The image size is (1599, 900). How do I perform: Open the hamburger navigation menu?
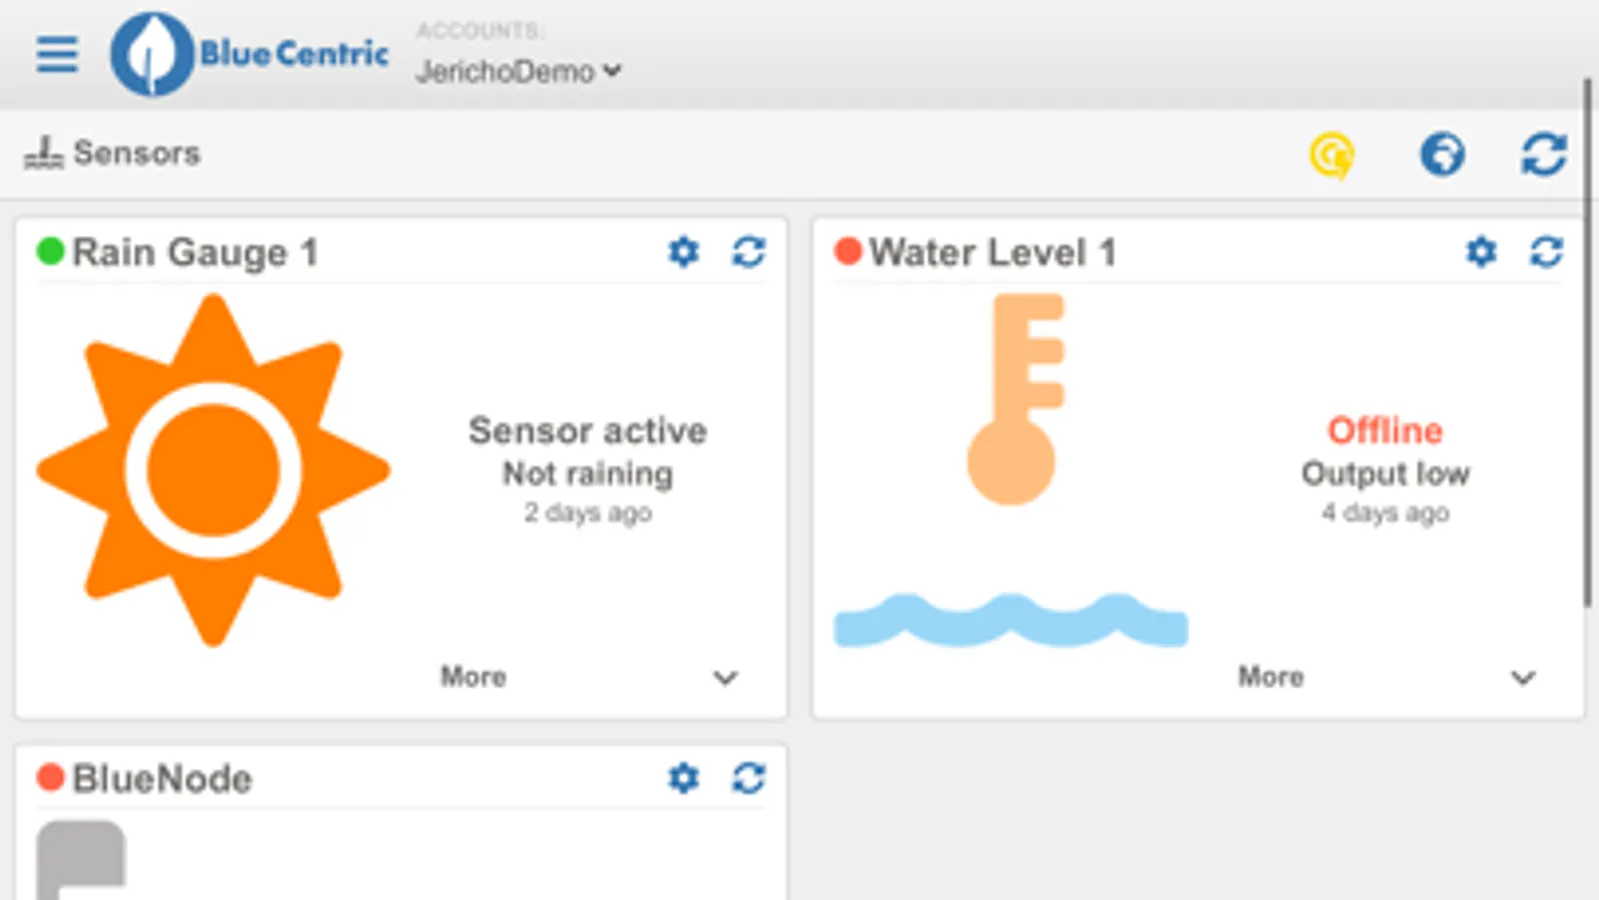pyautogui.click(x=57, y=54)
